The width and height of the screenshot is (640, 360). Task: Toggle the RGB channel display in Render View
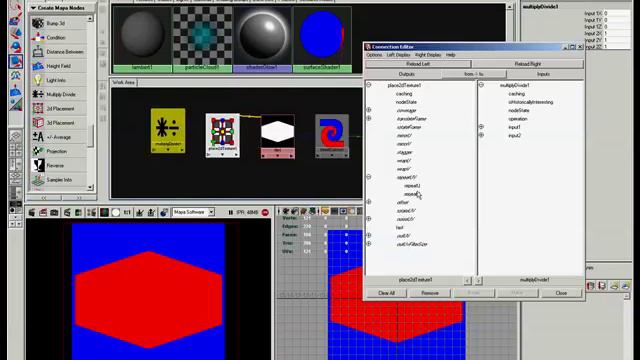104,212
